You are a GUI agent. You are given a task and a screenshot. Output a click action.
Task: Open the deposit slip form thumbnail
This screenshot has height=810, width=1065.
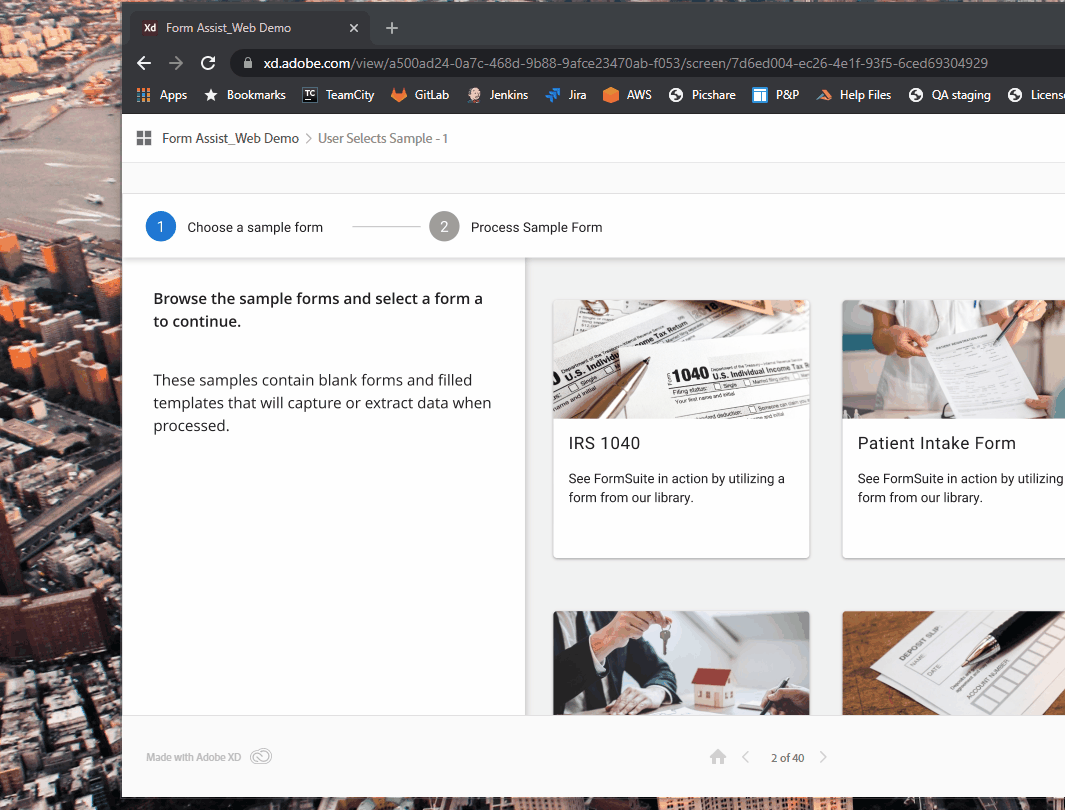click(x=954, y=663)
